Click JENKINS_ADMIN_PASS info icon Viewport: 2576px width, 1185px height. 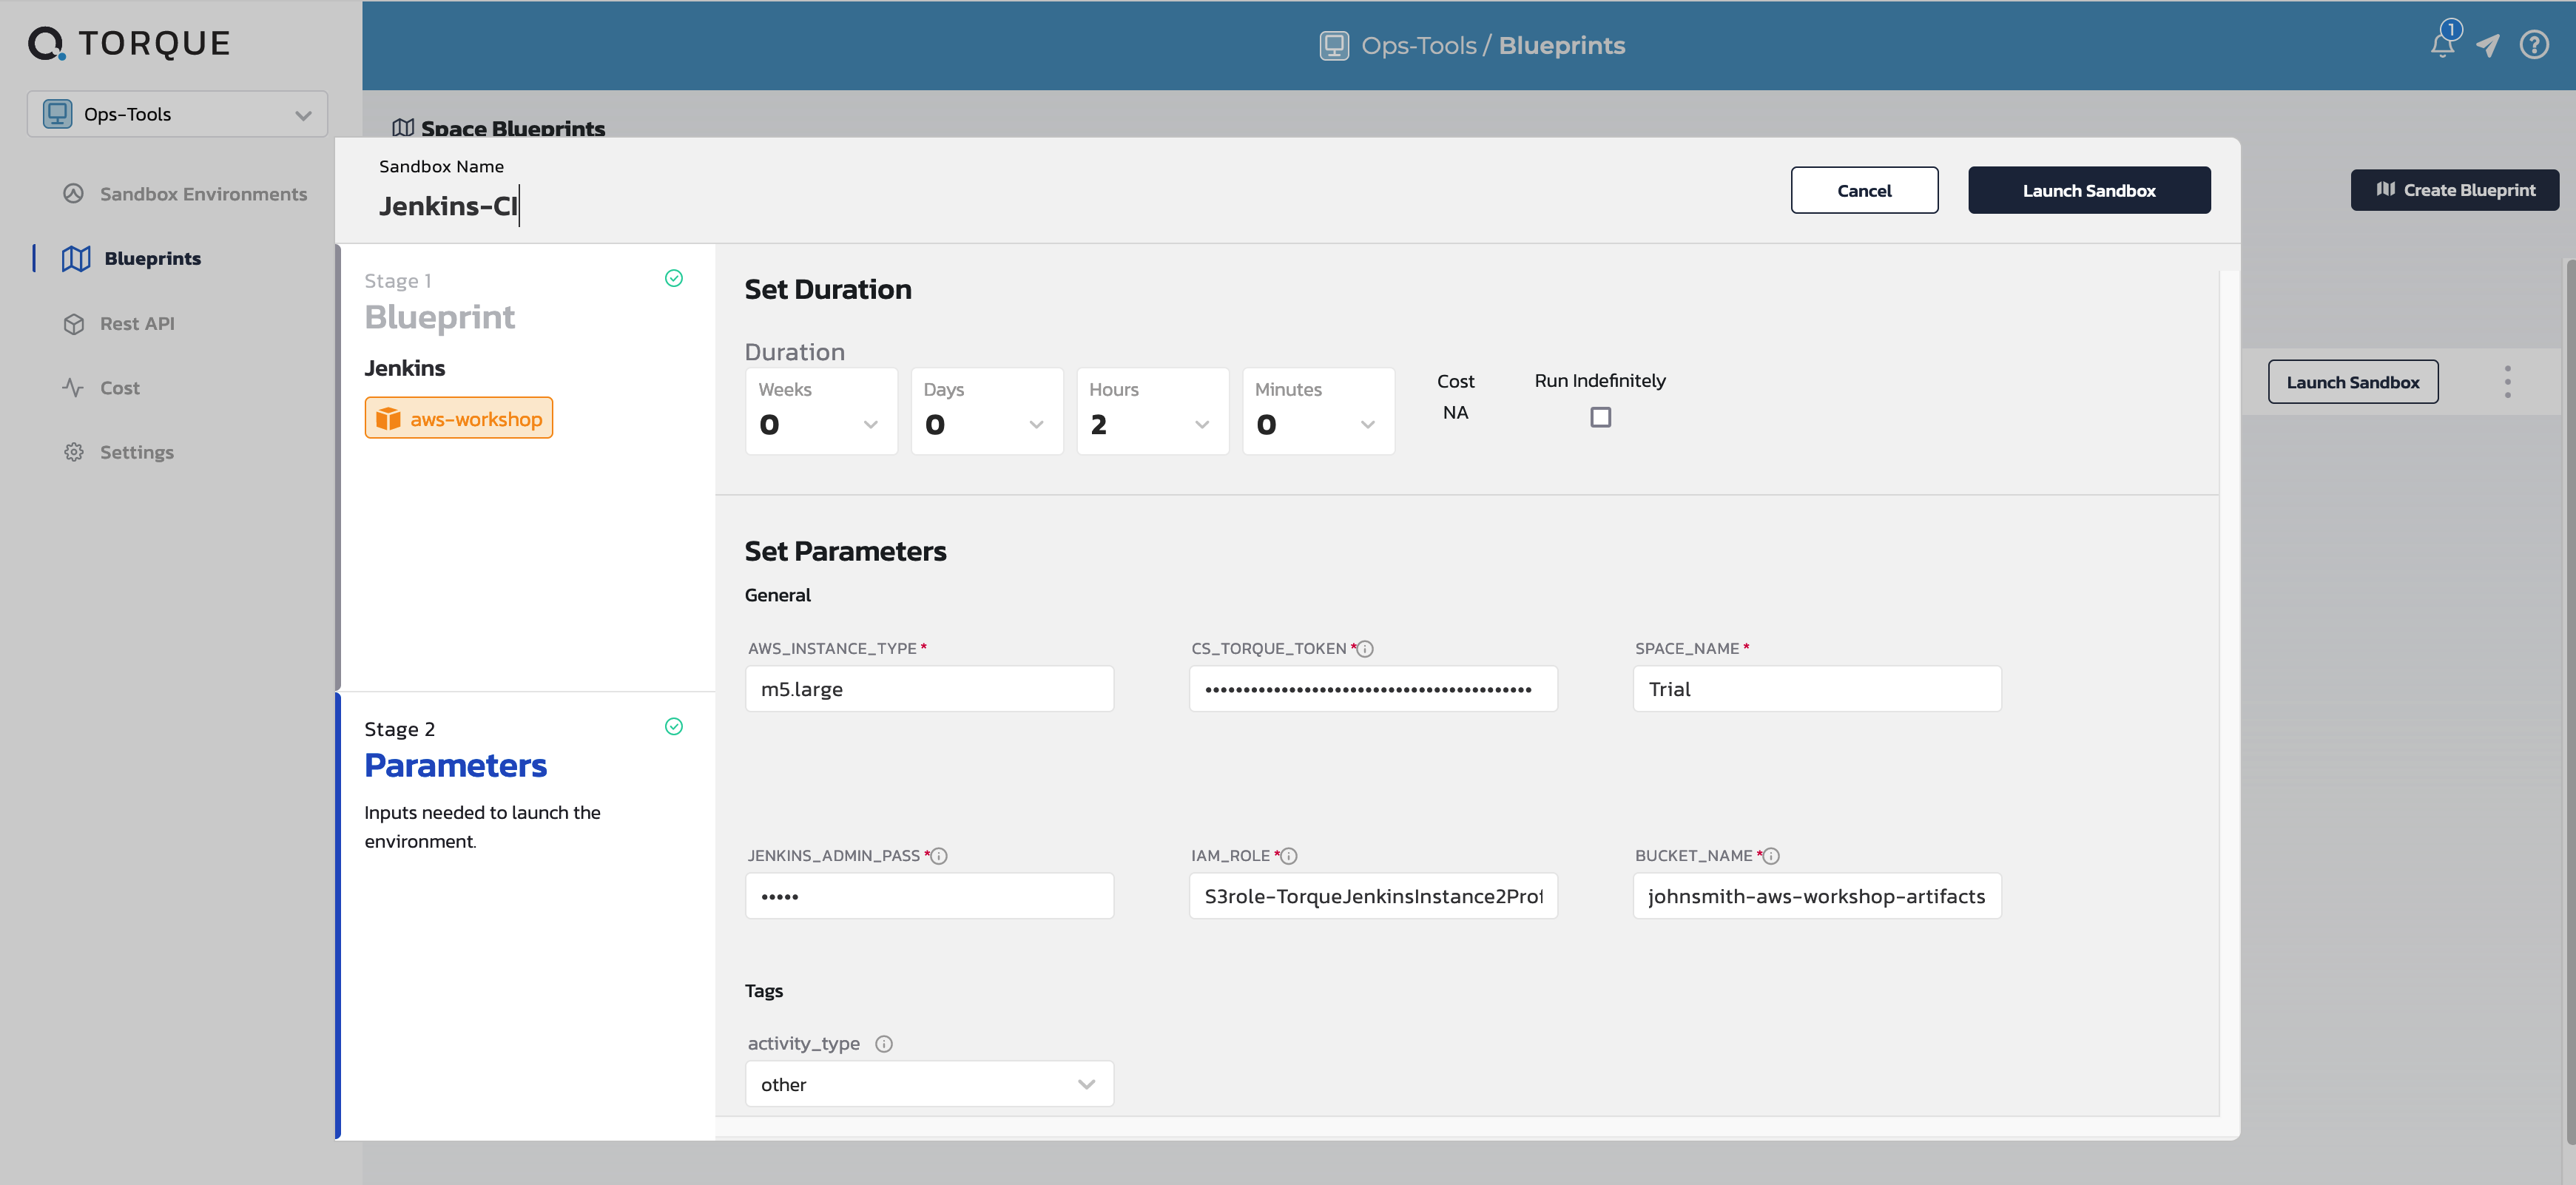(939, 855)
